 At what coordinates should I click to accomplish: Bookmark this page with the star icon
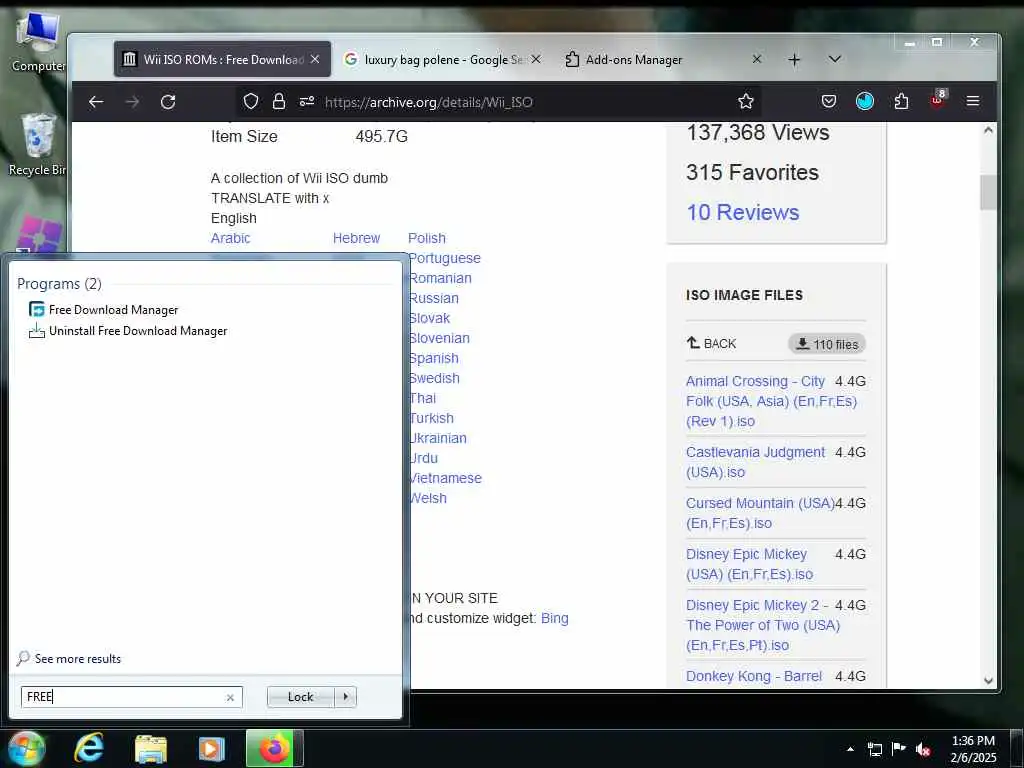[x=745, y=101]
